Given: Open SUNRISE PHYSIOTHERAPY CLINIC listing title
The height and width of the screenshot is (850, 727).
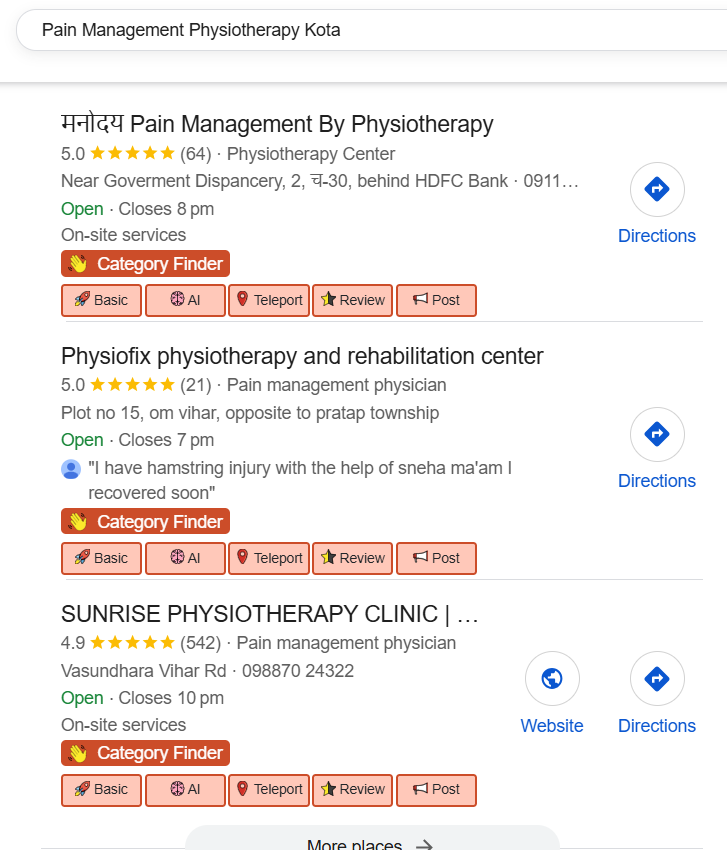Looking at the screenshot, I should [x=270, y=613].
